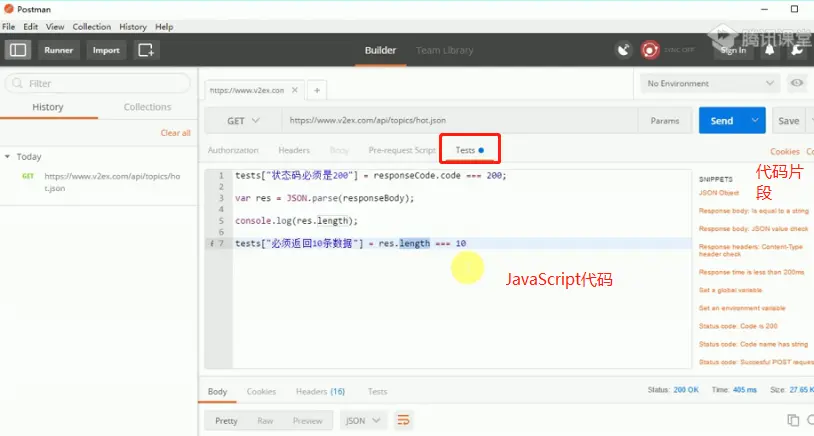Insert 'Set an environment variable' snippet
Screen dimensions: 814x436
point(742,308)
